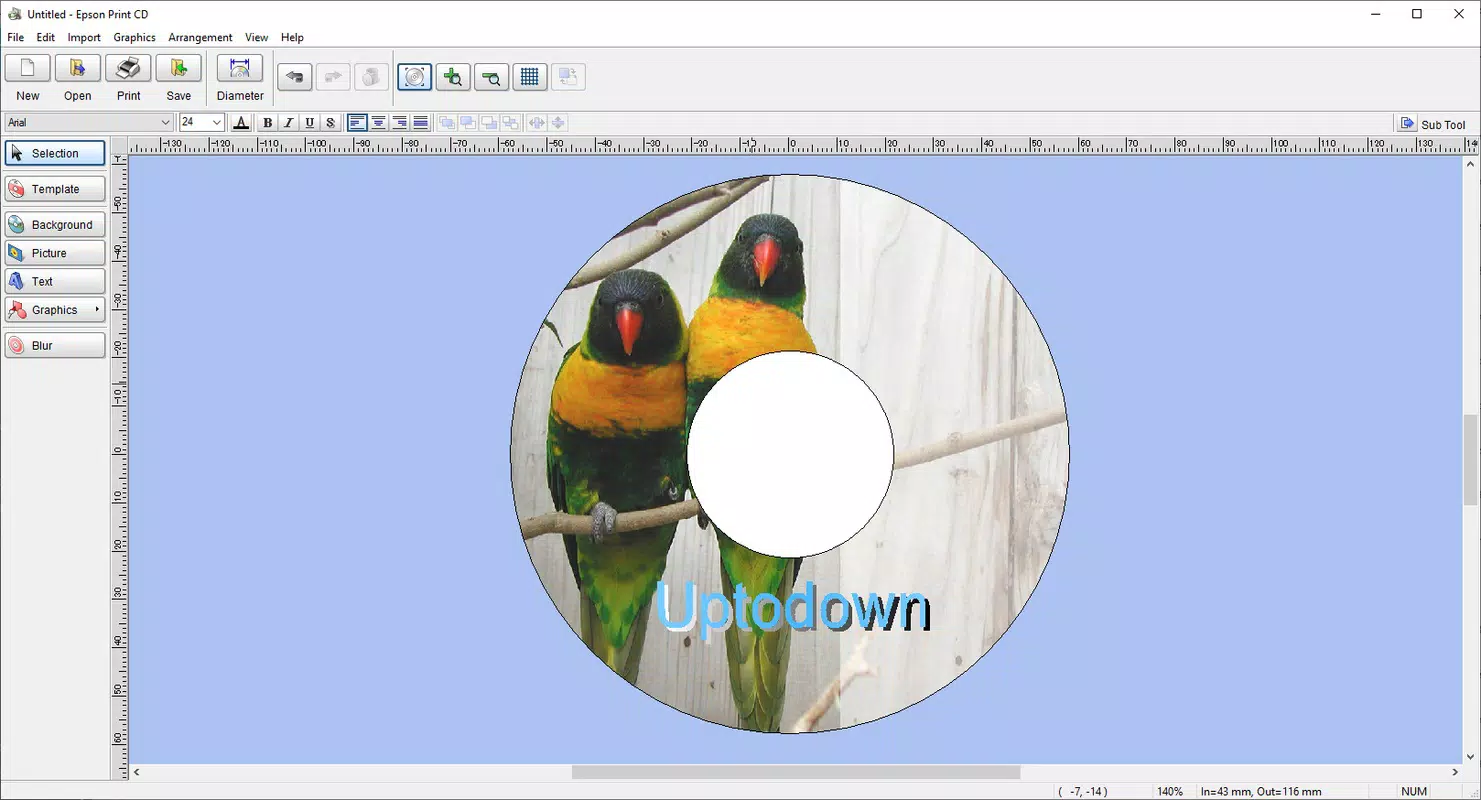The height and width of the screenshot is (800, 1481).
Task: Click the Redo arrow icon
Action: tap(333, 77)
